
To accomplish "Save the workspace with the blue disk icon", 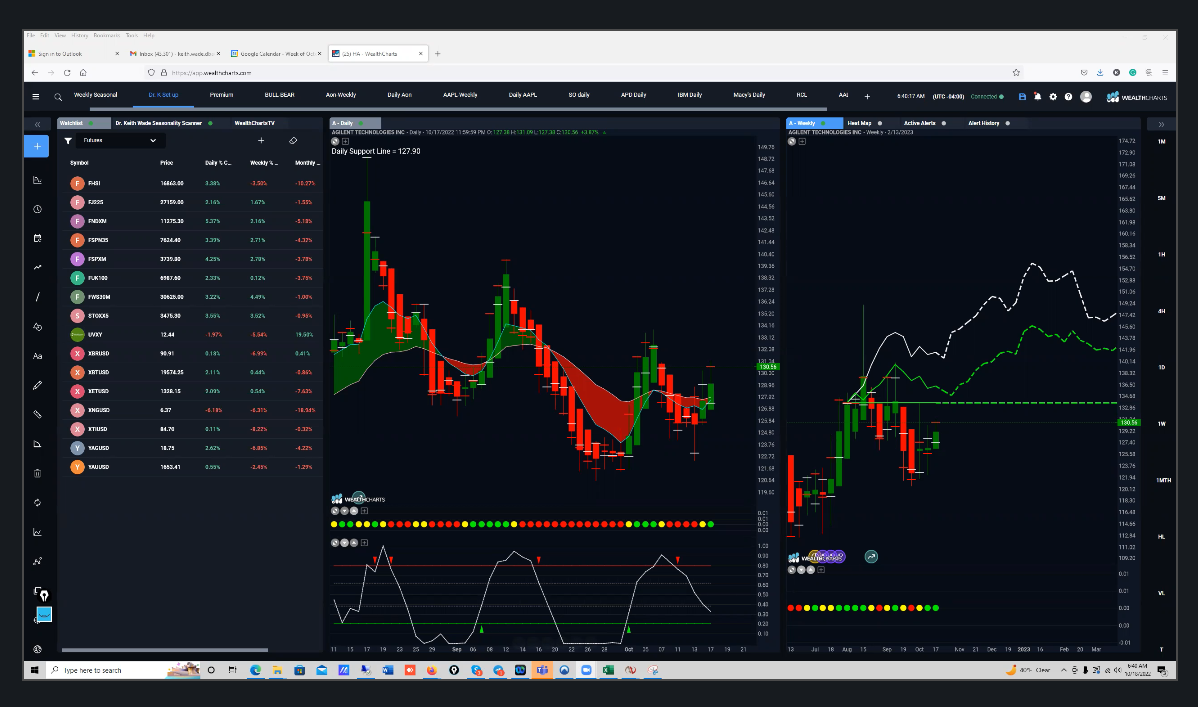I will pos(1022,96).
